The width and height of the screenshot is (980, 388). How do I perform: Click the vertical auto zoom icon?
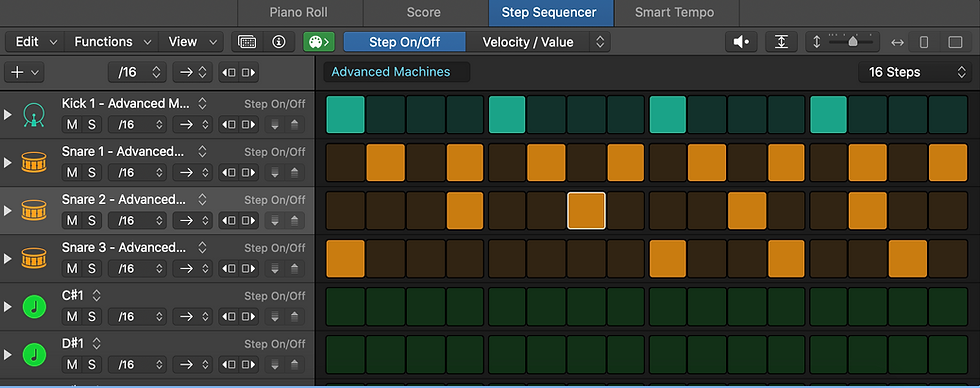781,42
